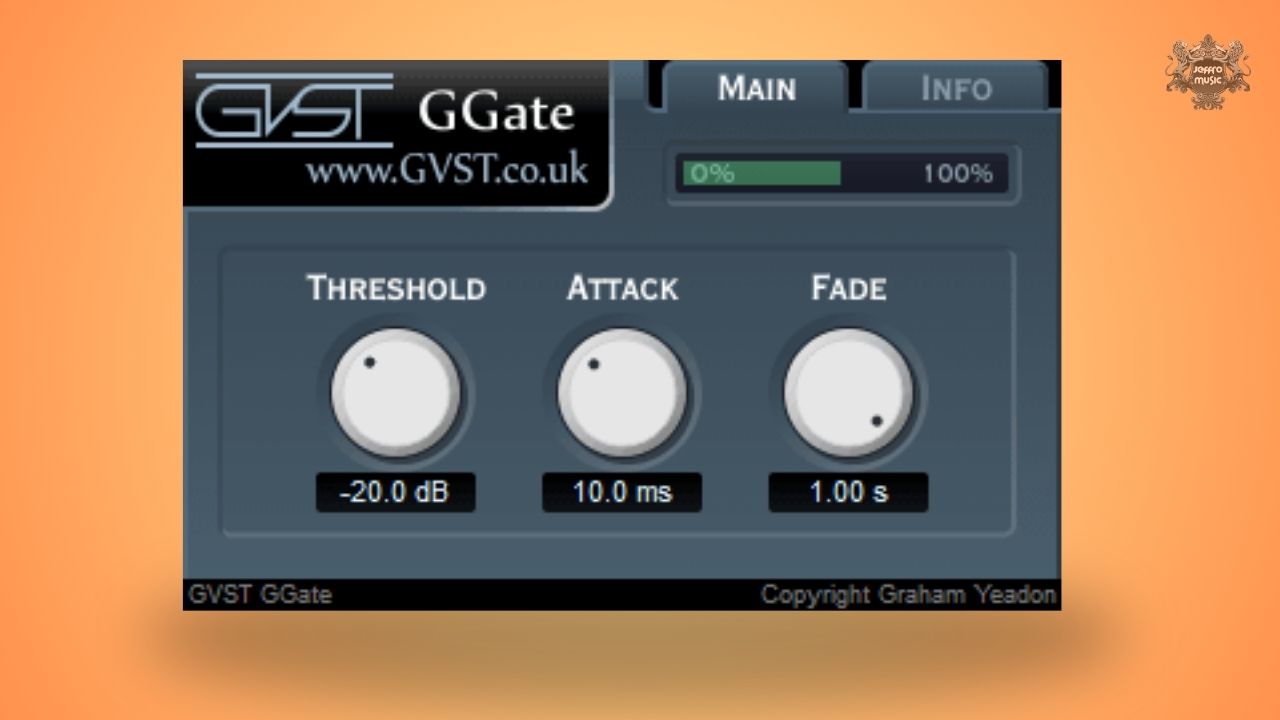Click the 100% end of the meter
Viewport: 1280px width, 720px height.
(957, 174)
